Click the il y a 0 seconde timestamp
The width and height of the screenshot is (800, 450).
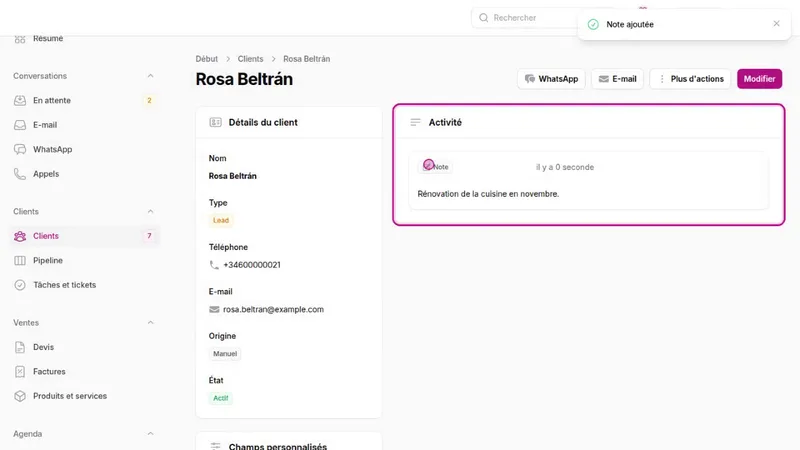[x=565, y=167]
